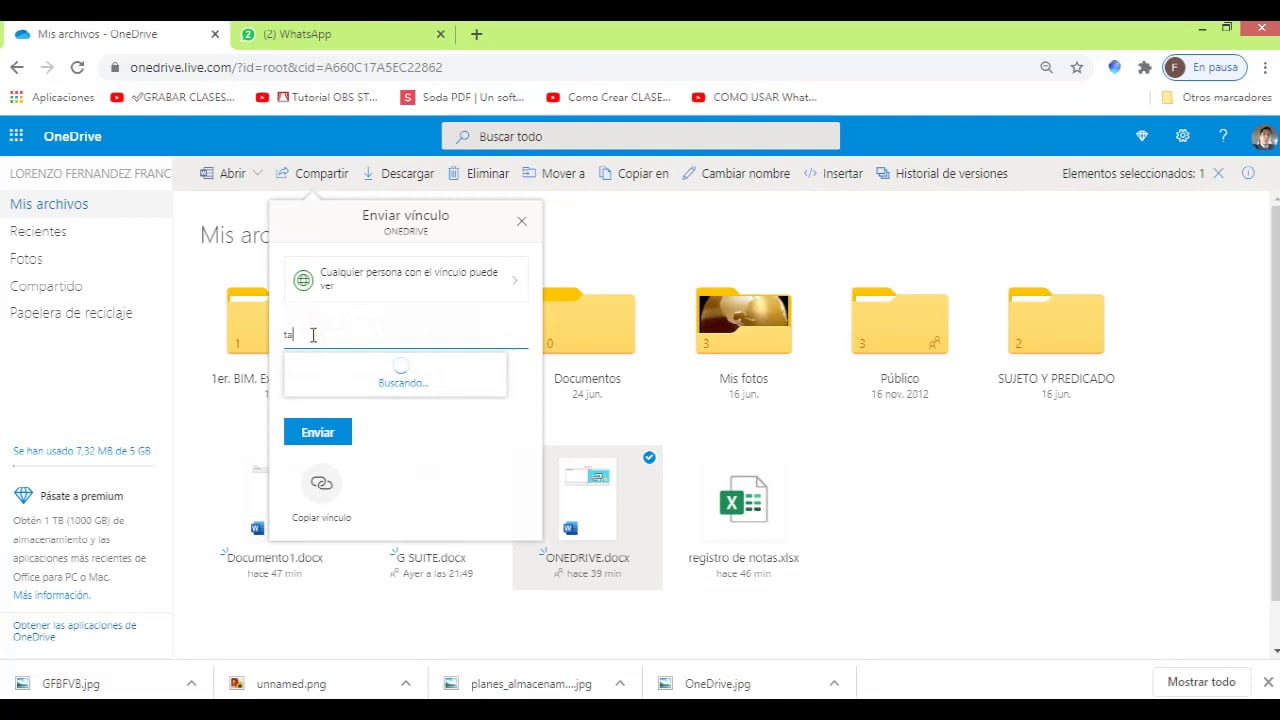The height and width of the screenshot is (720, 1280).
Task: Open the OneDrive settings gear
Action: [x=1183, y=136]
